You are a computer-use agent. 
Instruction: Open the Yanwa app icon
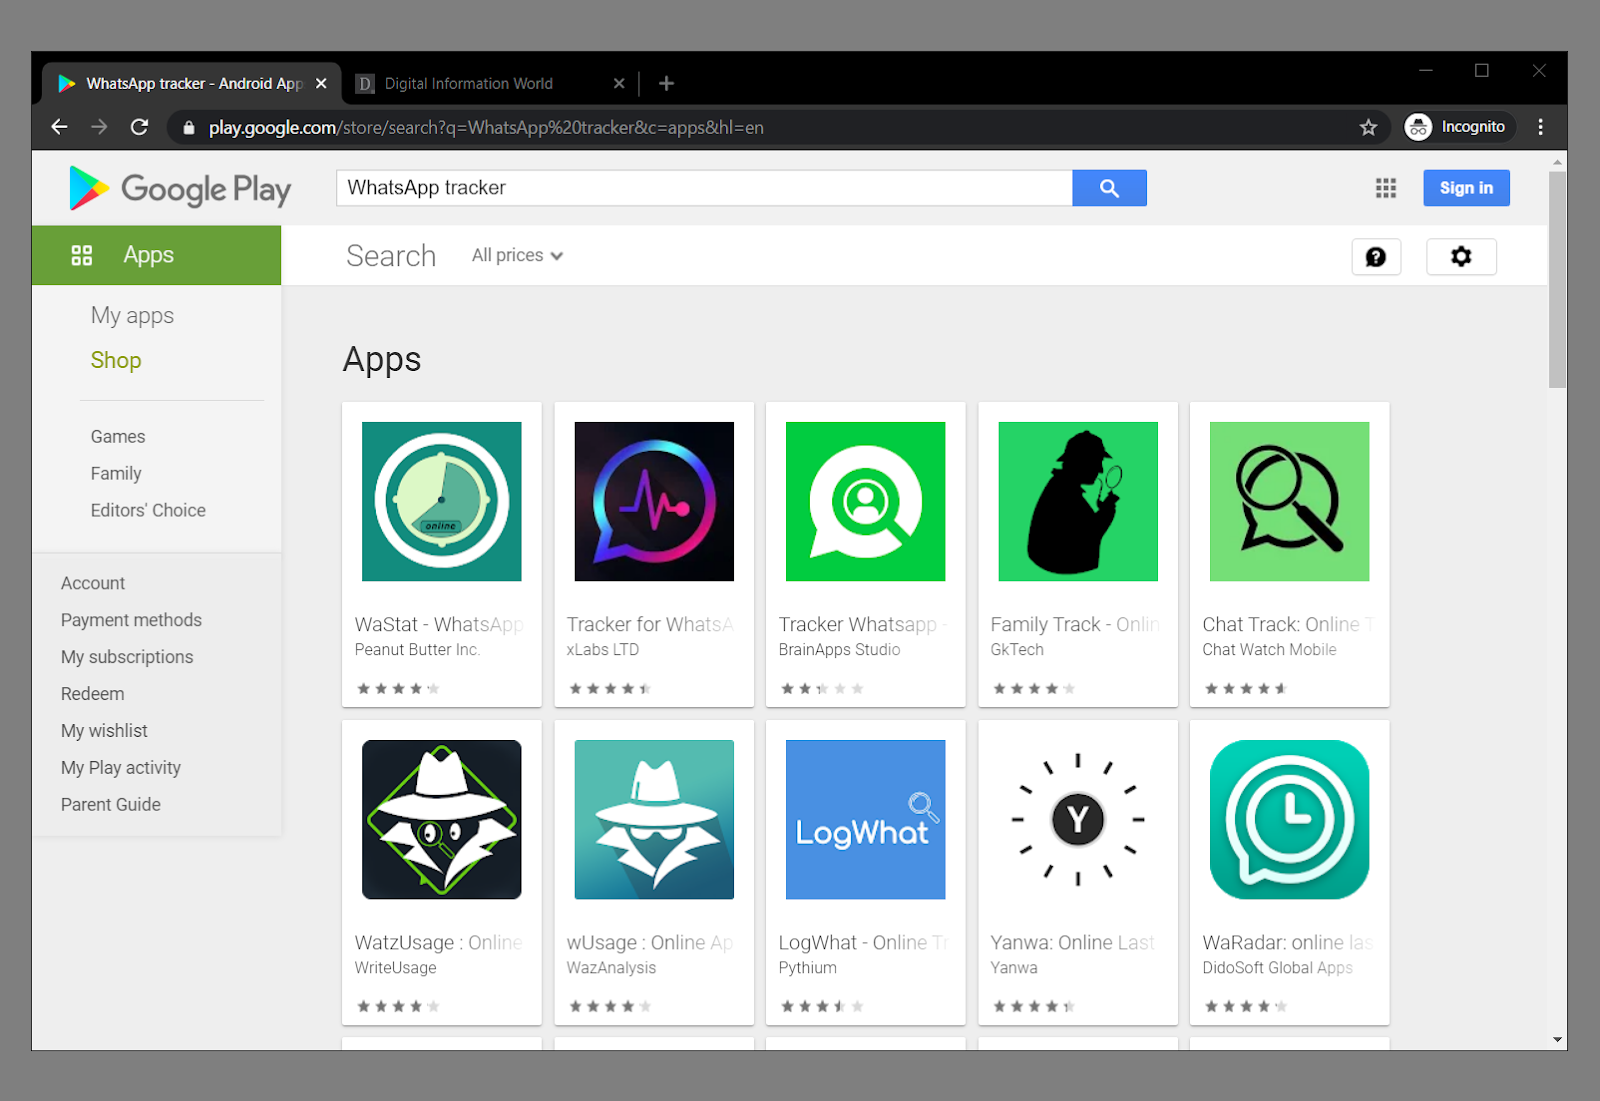(x=1078, y=819)
